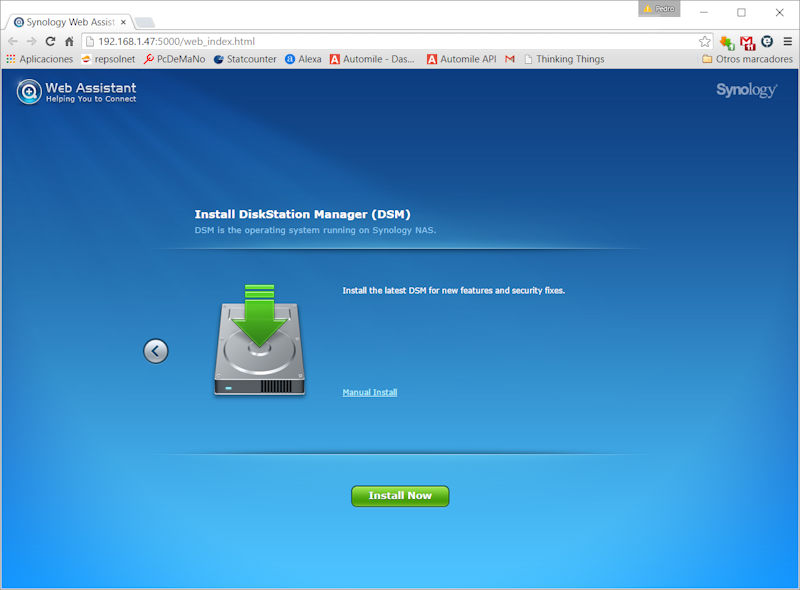Open the Automile API bookmark
800x590 pixels.
pyautogui.click(x=462, y=59)
